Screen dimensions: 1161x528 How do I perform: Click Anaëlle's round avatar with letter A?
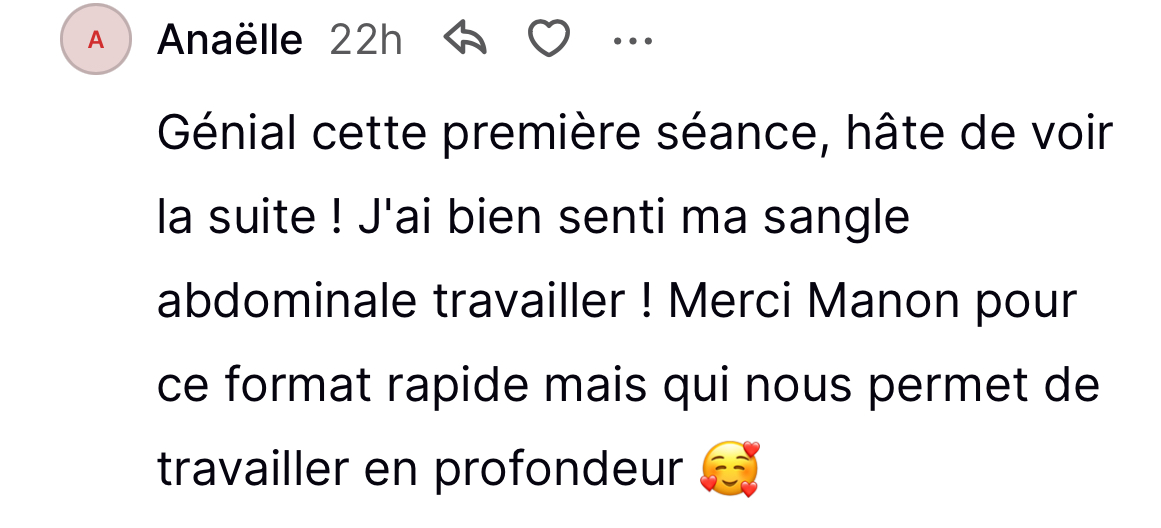point(96,40)
